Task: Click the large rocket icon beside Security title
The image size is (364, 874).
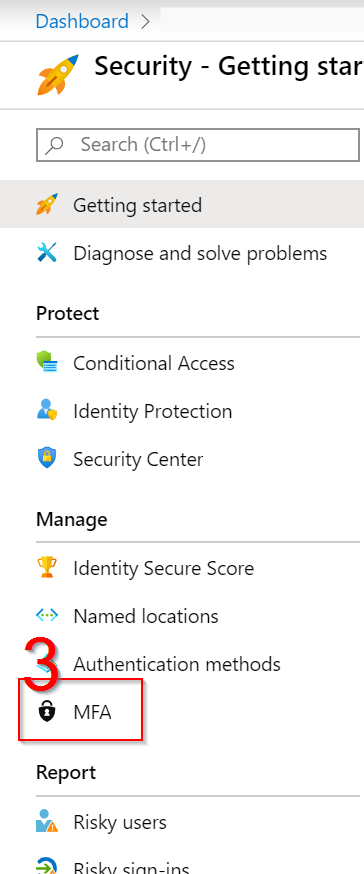Action: pos(58,74)
